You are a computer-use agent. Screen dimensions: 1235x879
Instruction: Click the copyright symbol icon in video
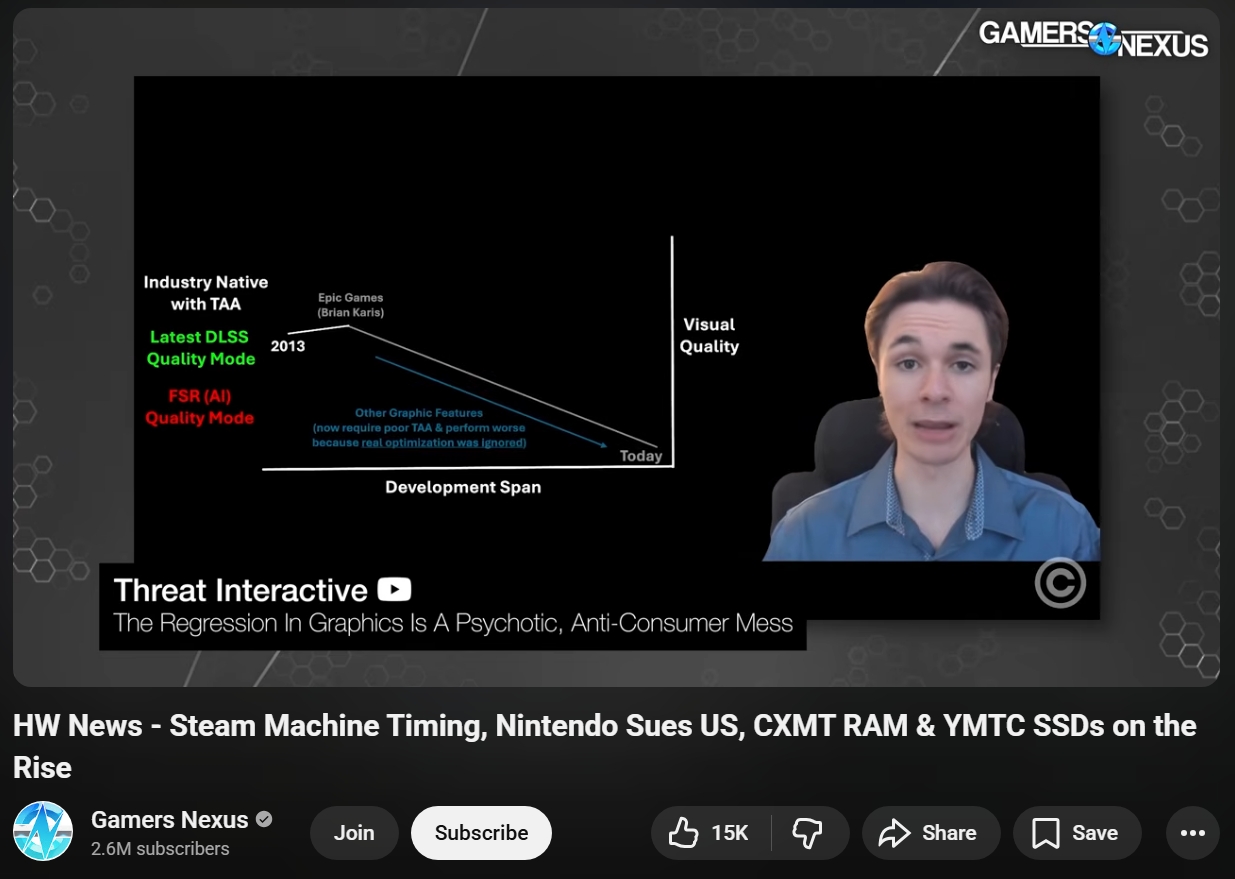pos(1060,583)
